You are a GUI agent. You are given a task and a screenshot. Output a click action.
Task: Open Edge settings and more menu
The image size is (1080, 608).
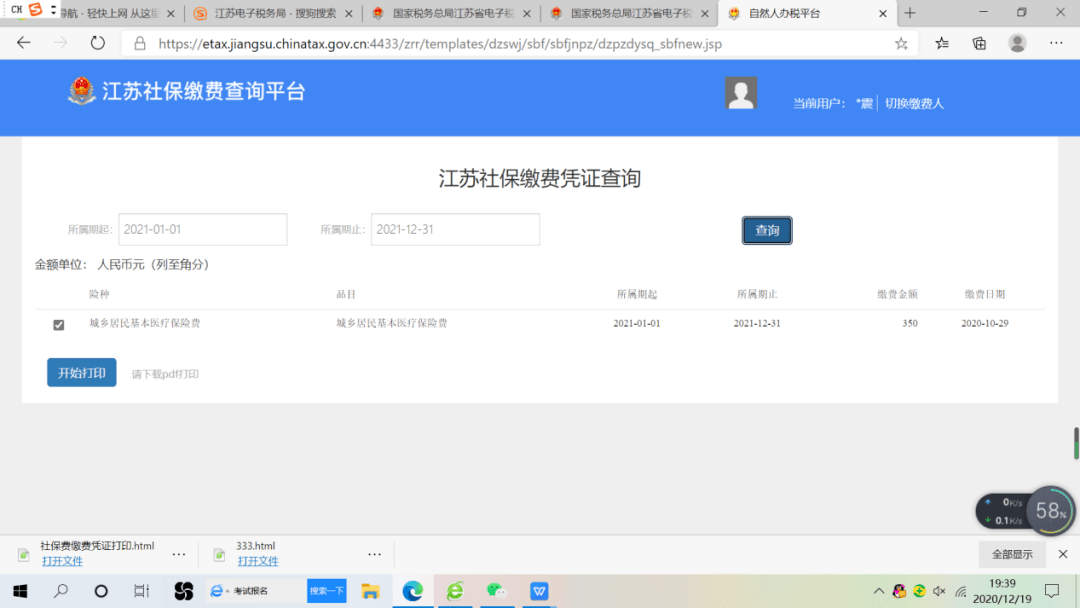click(x=1056, y=43)
